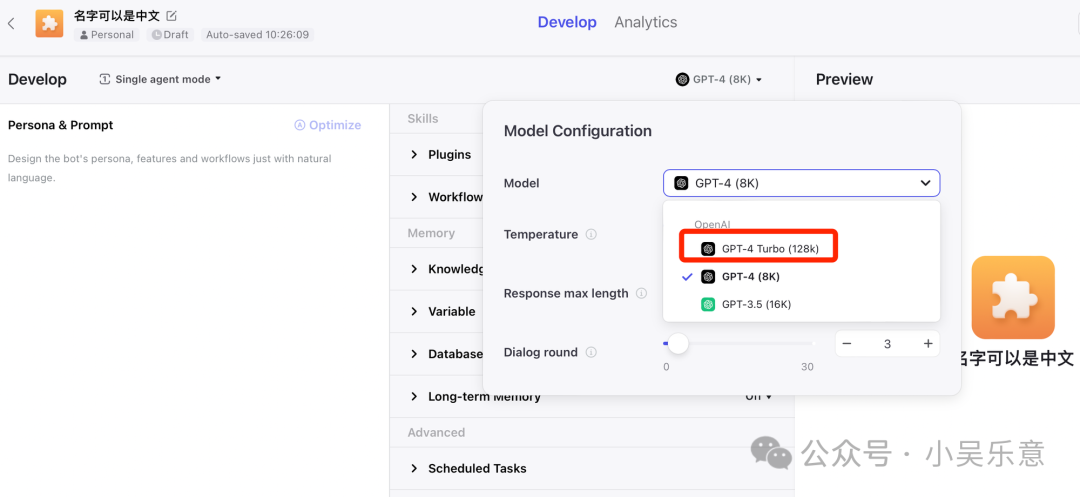Screen dimensions: 1080x497
Task: Click the info icon beside Response max length
Action: point(641,293)
